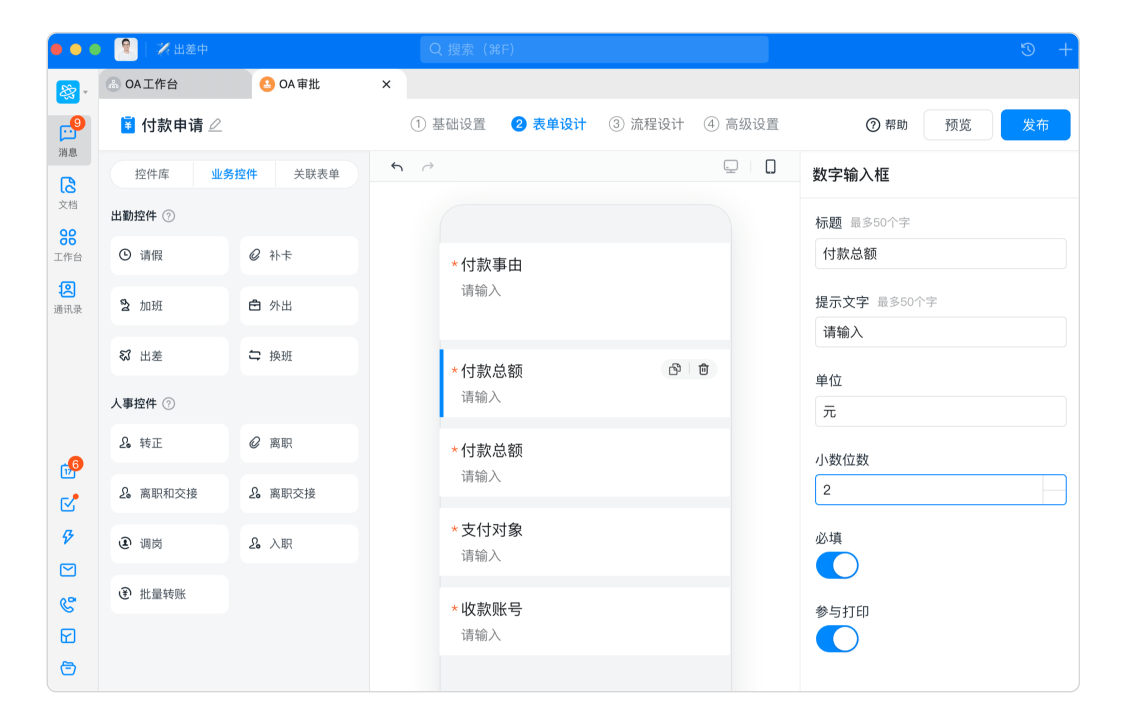Open the history clock icon in title bar
The height and width of the screenshot is (726, 1125).
(x=1027, y=49)
